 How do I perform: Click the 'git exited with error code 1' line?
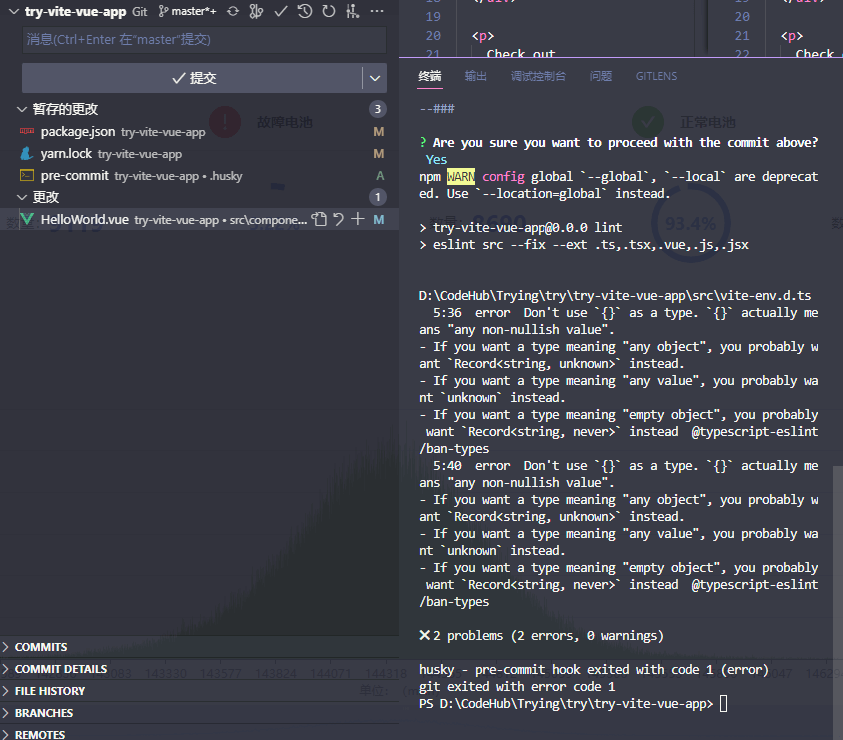517,687
